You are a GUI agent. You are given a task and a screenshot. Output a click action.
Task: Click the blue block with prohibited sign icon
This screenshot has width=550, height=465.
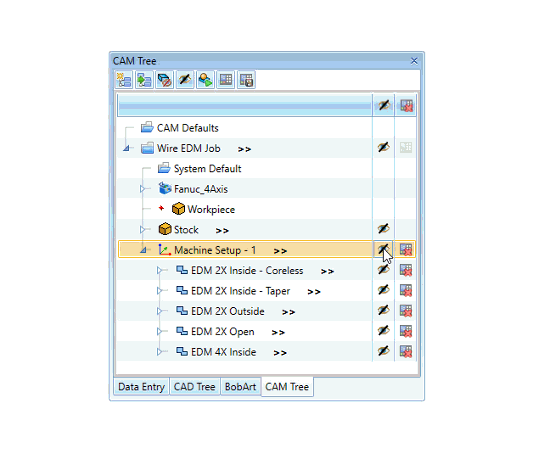tap(165, 80)
